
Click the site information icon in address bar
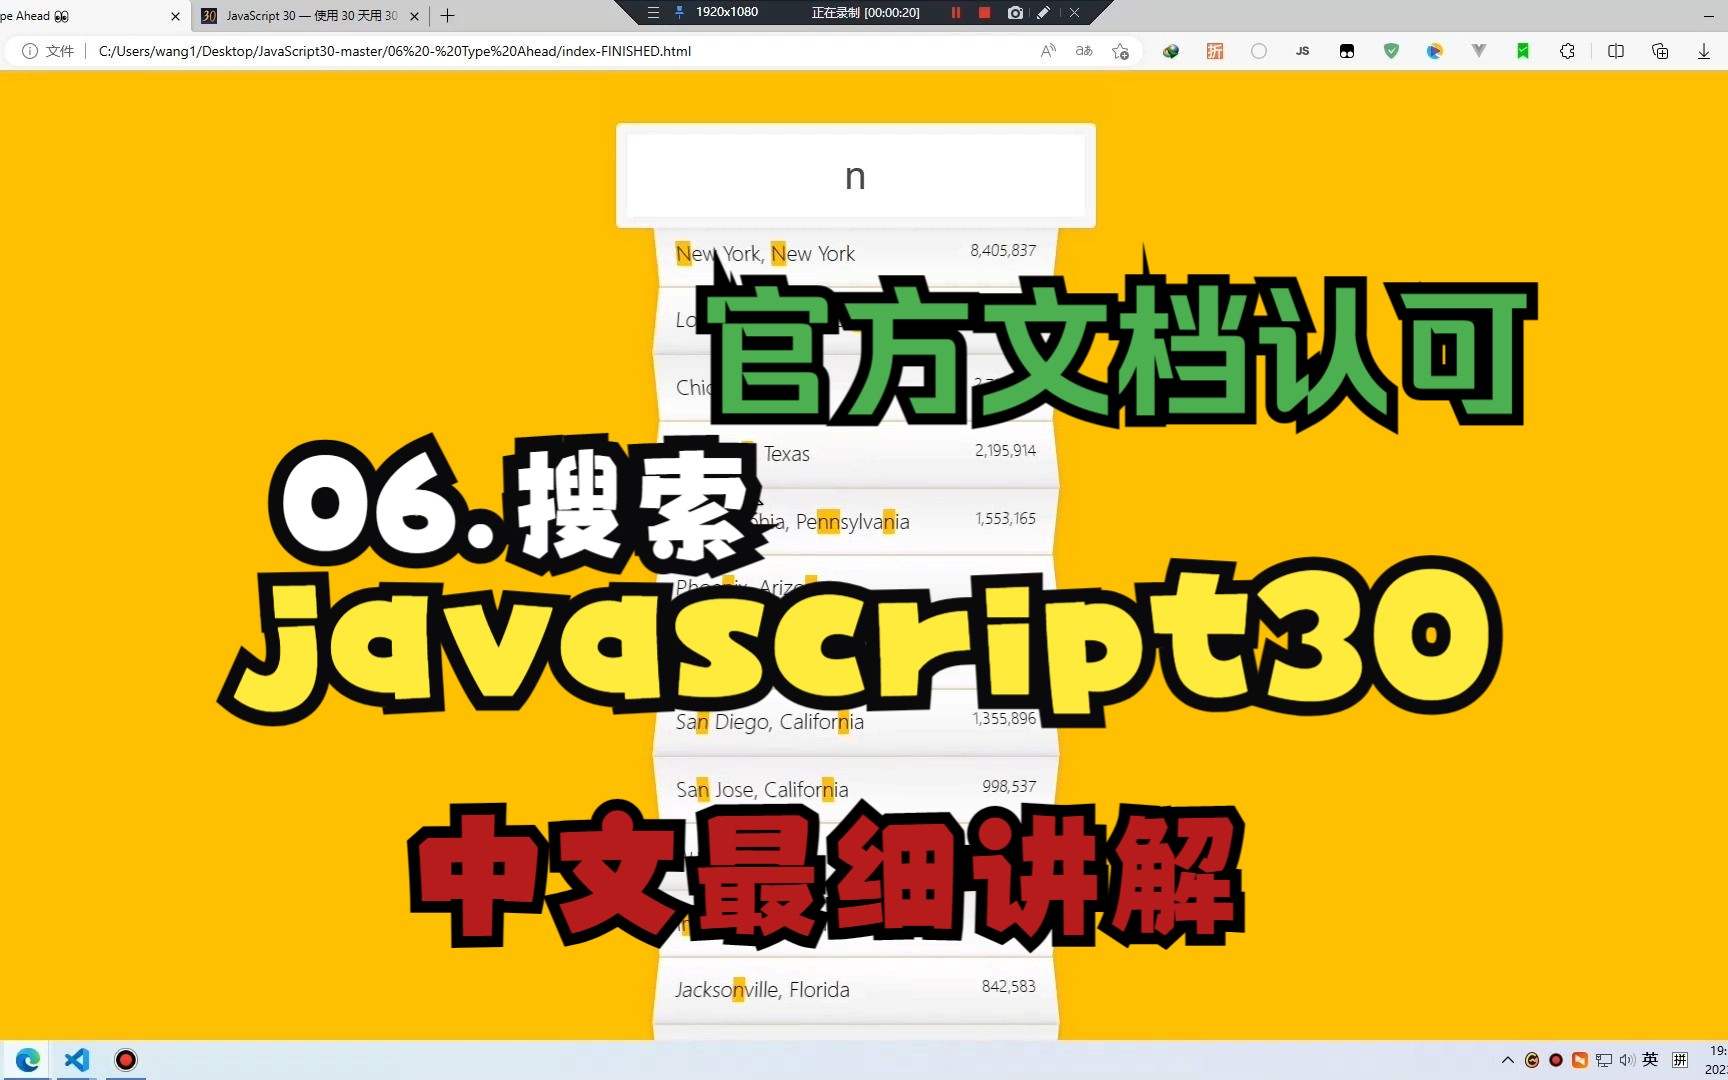point(30,51)
